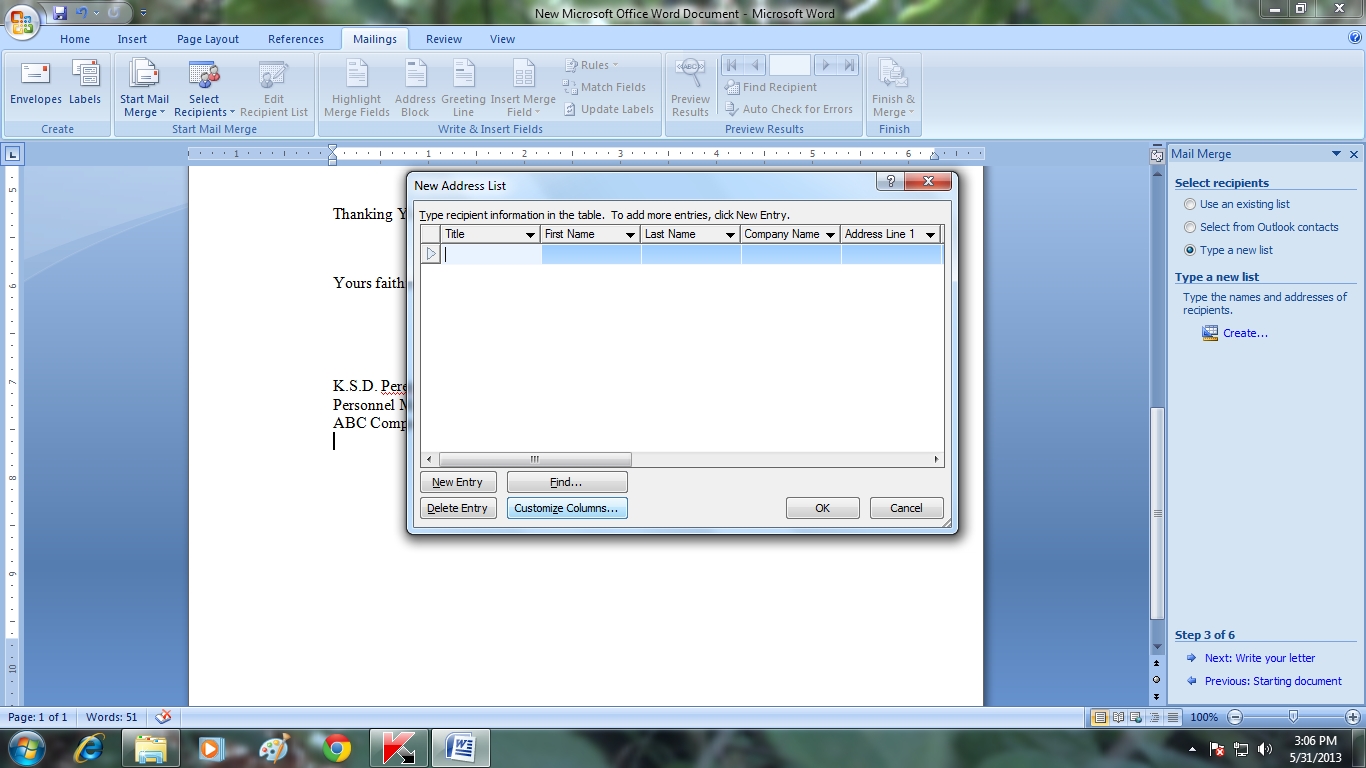Click the dialog horizontal scrollbar thumb
Image resolution: width=1366 pixels, height=768 pixels.
(534, 459)
